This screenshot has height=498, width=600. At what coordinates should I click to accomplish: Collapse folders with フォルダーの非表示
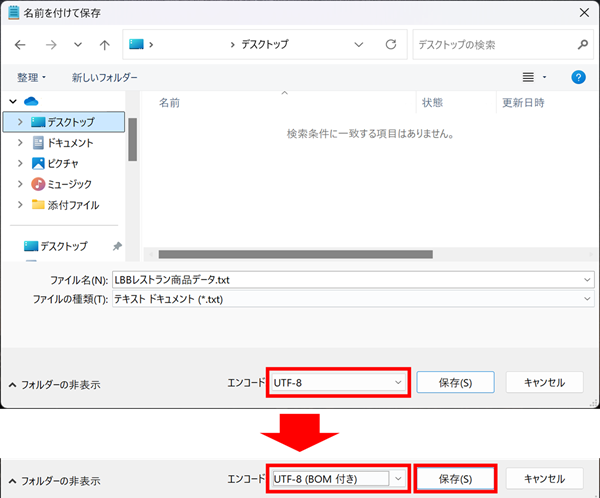pos(54,384)
